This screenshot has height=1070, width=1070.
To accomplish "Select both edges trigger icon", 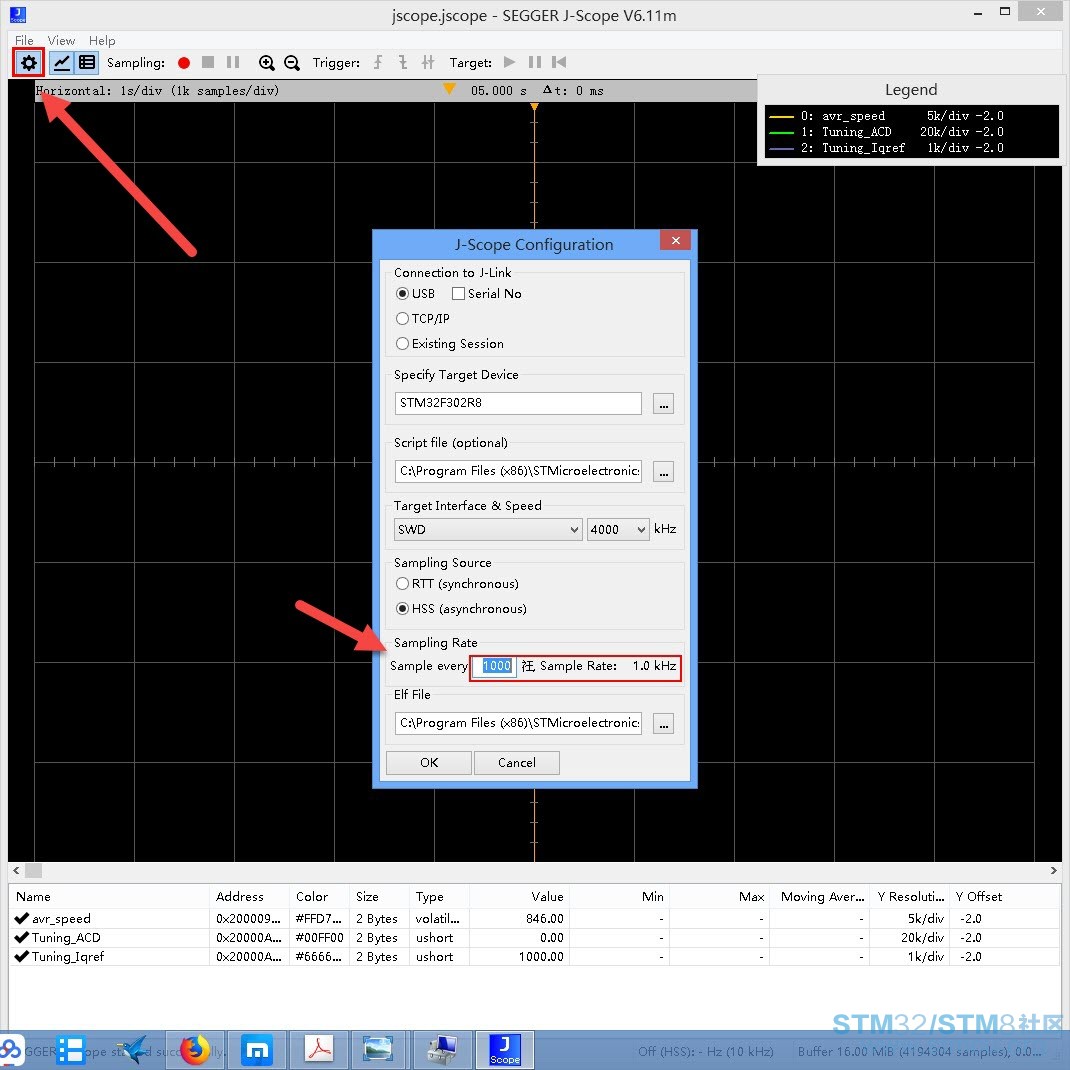I will point(428,62).
